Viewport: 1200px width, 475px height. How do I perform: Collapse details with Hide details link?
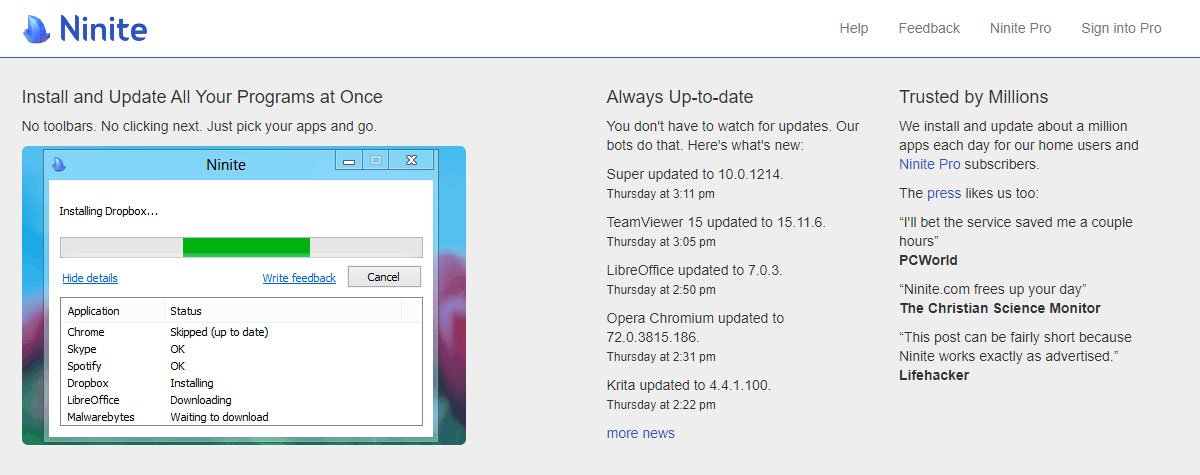tap(90, 278)
